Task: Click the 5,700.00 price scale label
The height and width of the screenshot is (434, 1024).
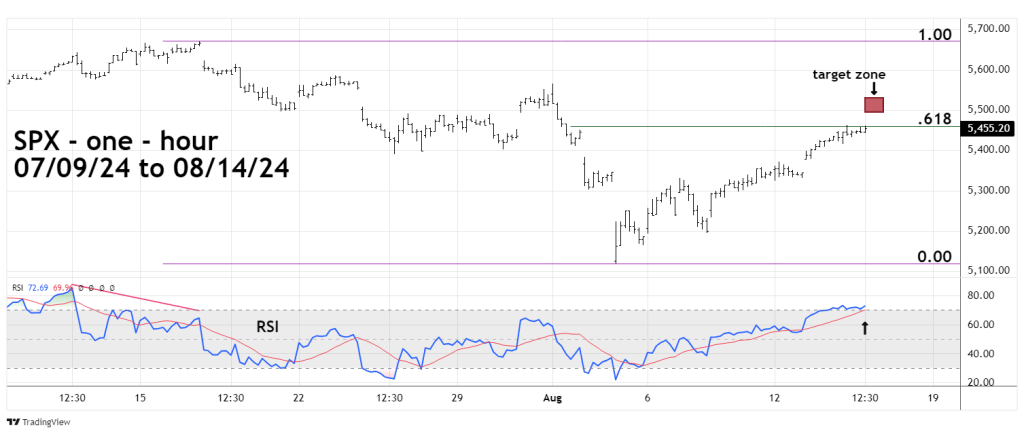Action: tap(987, 29)
